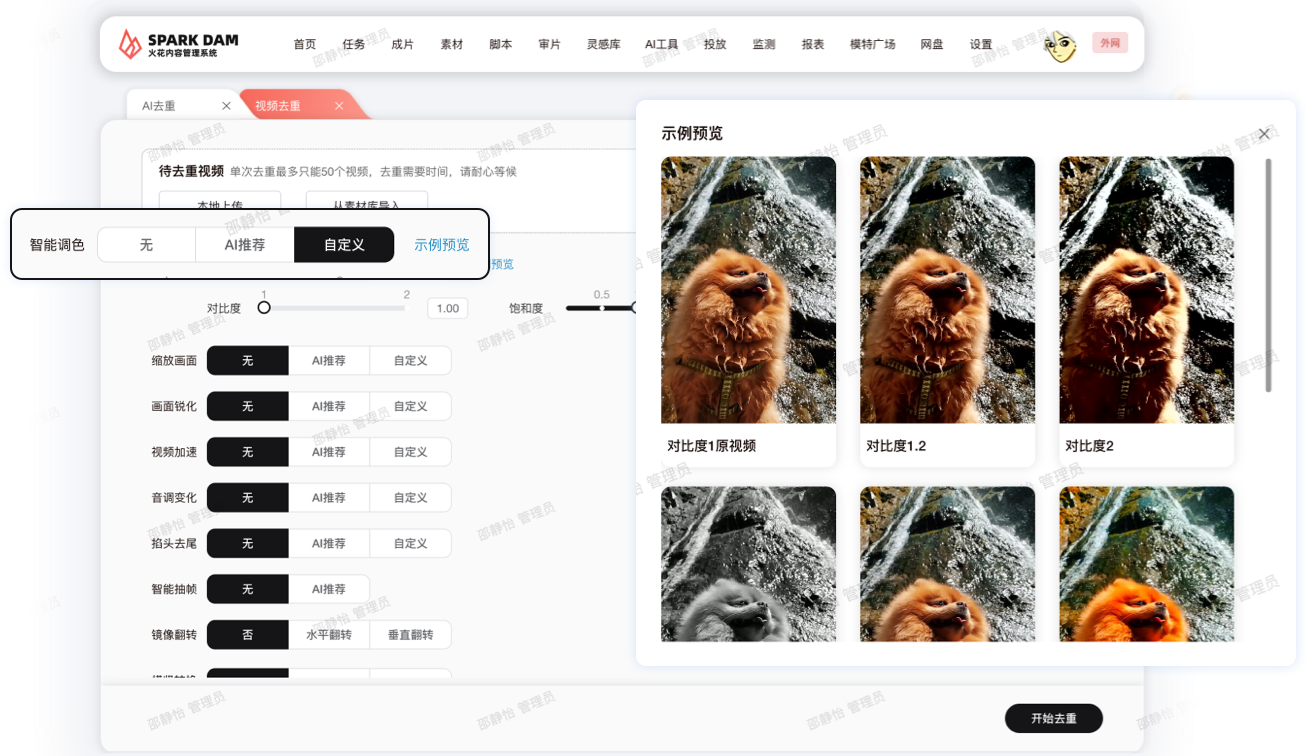
Task: Click the 对比度 value input field
Action: (447, 308)
